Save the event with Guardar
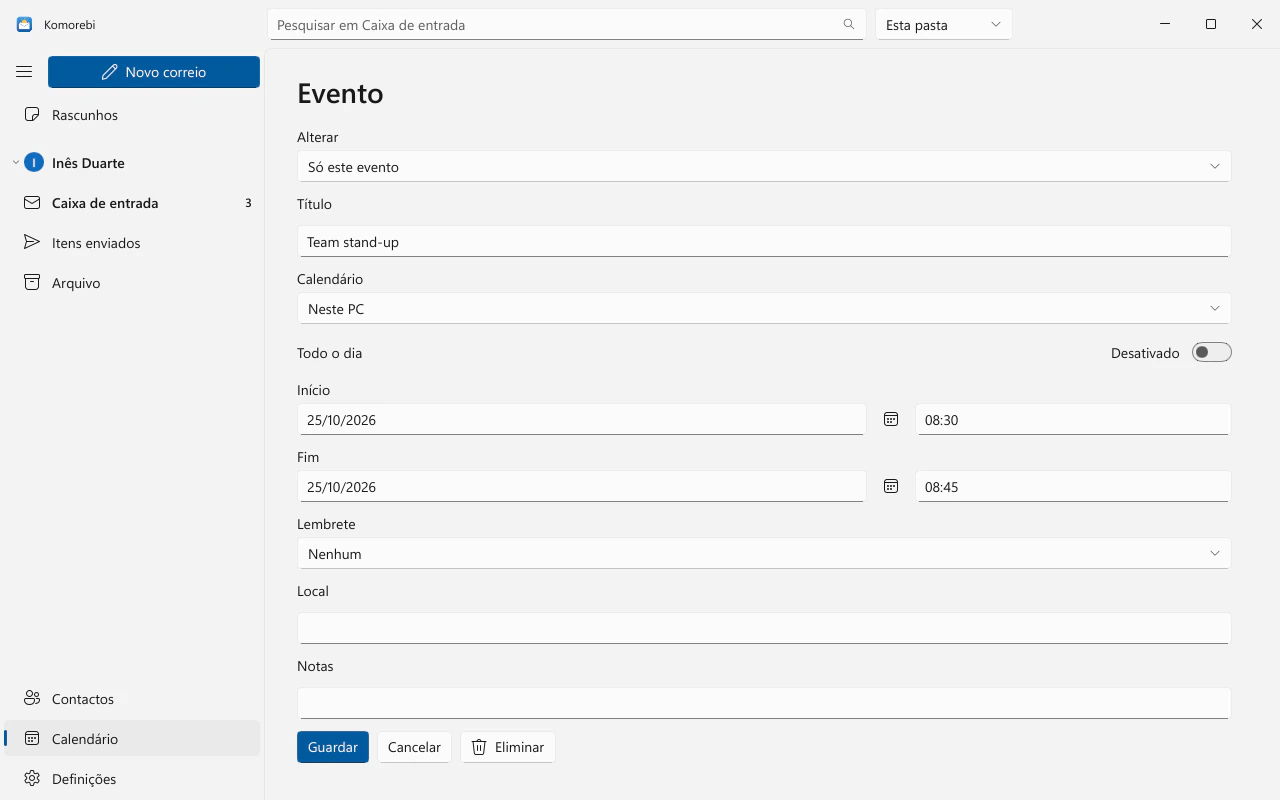This screenshot has width=1280, height=800. 333,747
